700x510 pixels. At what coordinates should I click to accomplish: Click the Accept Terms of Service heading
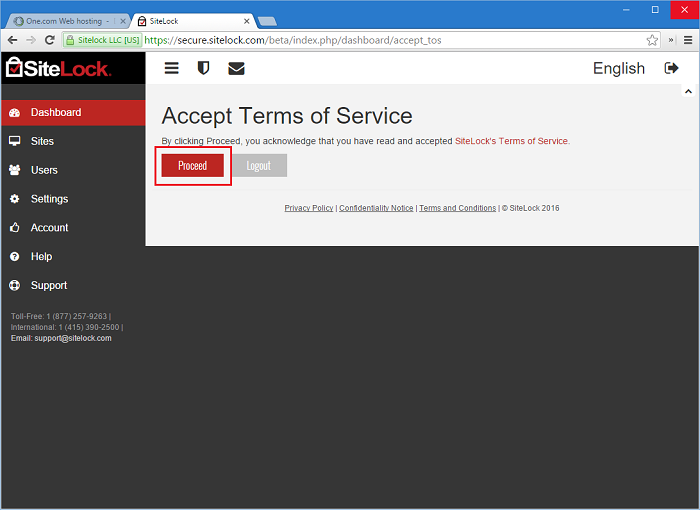click(287, 116)
